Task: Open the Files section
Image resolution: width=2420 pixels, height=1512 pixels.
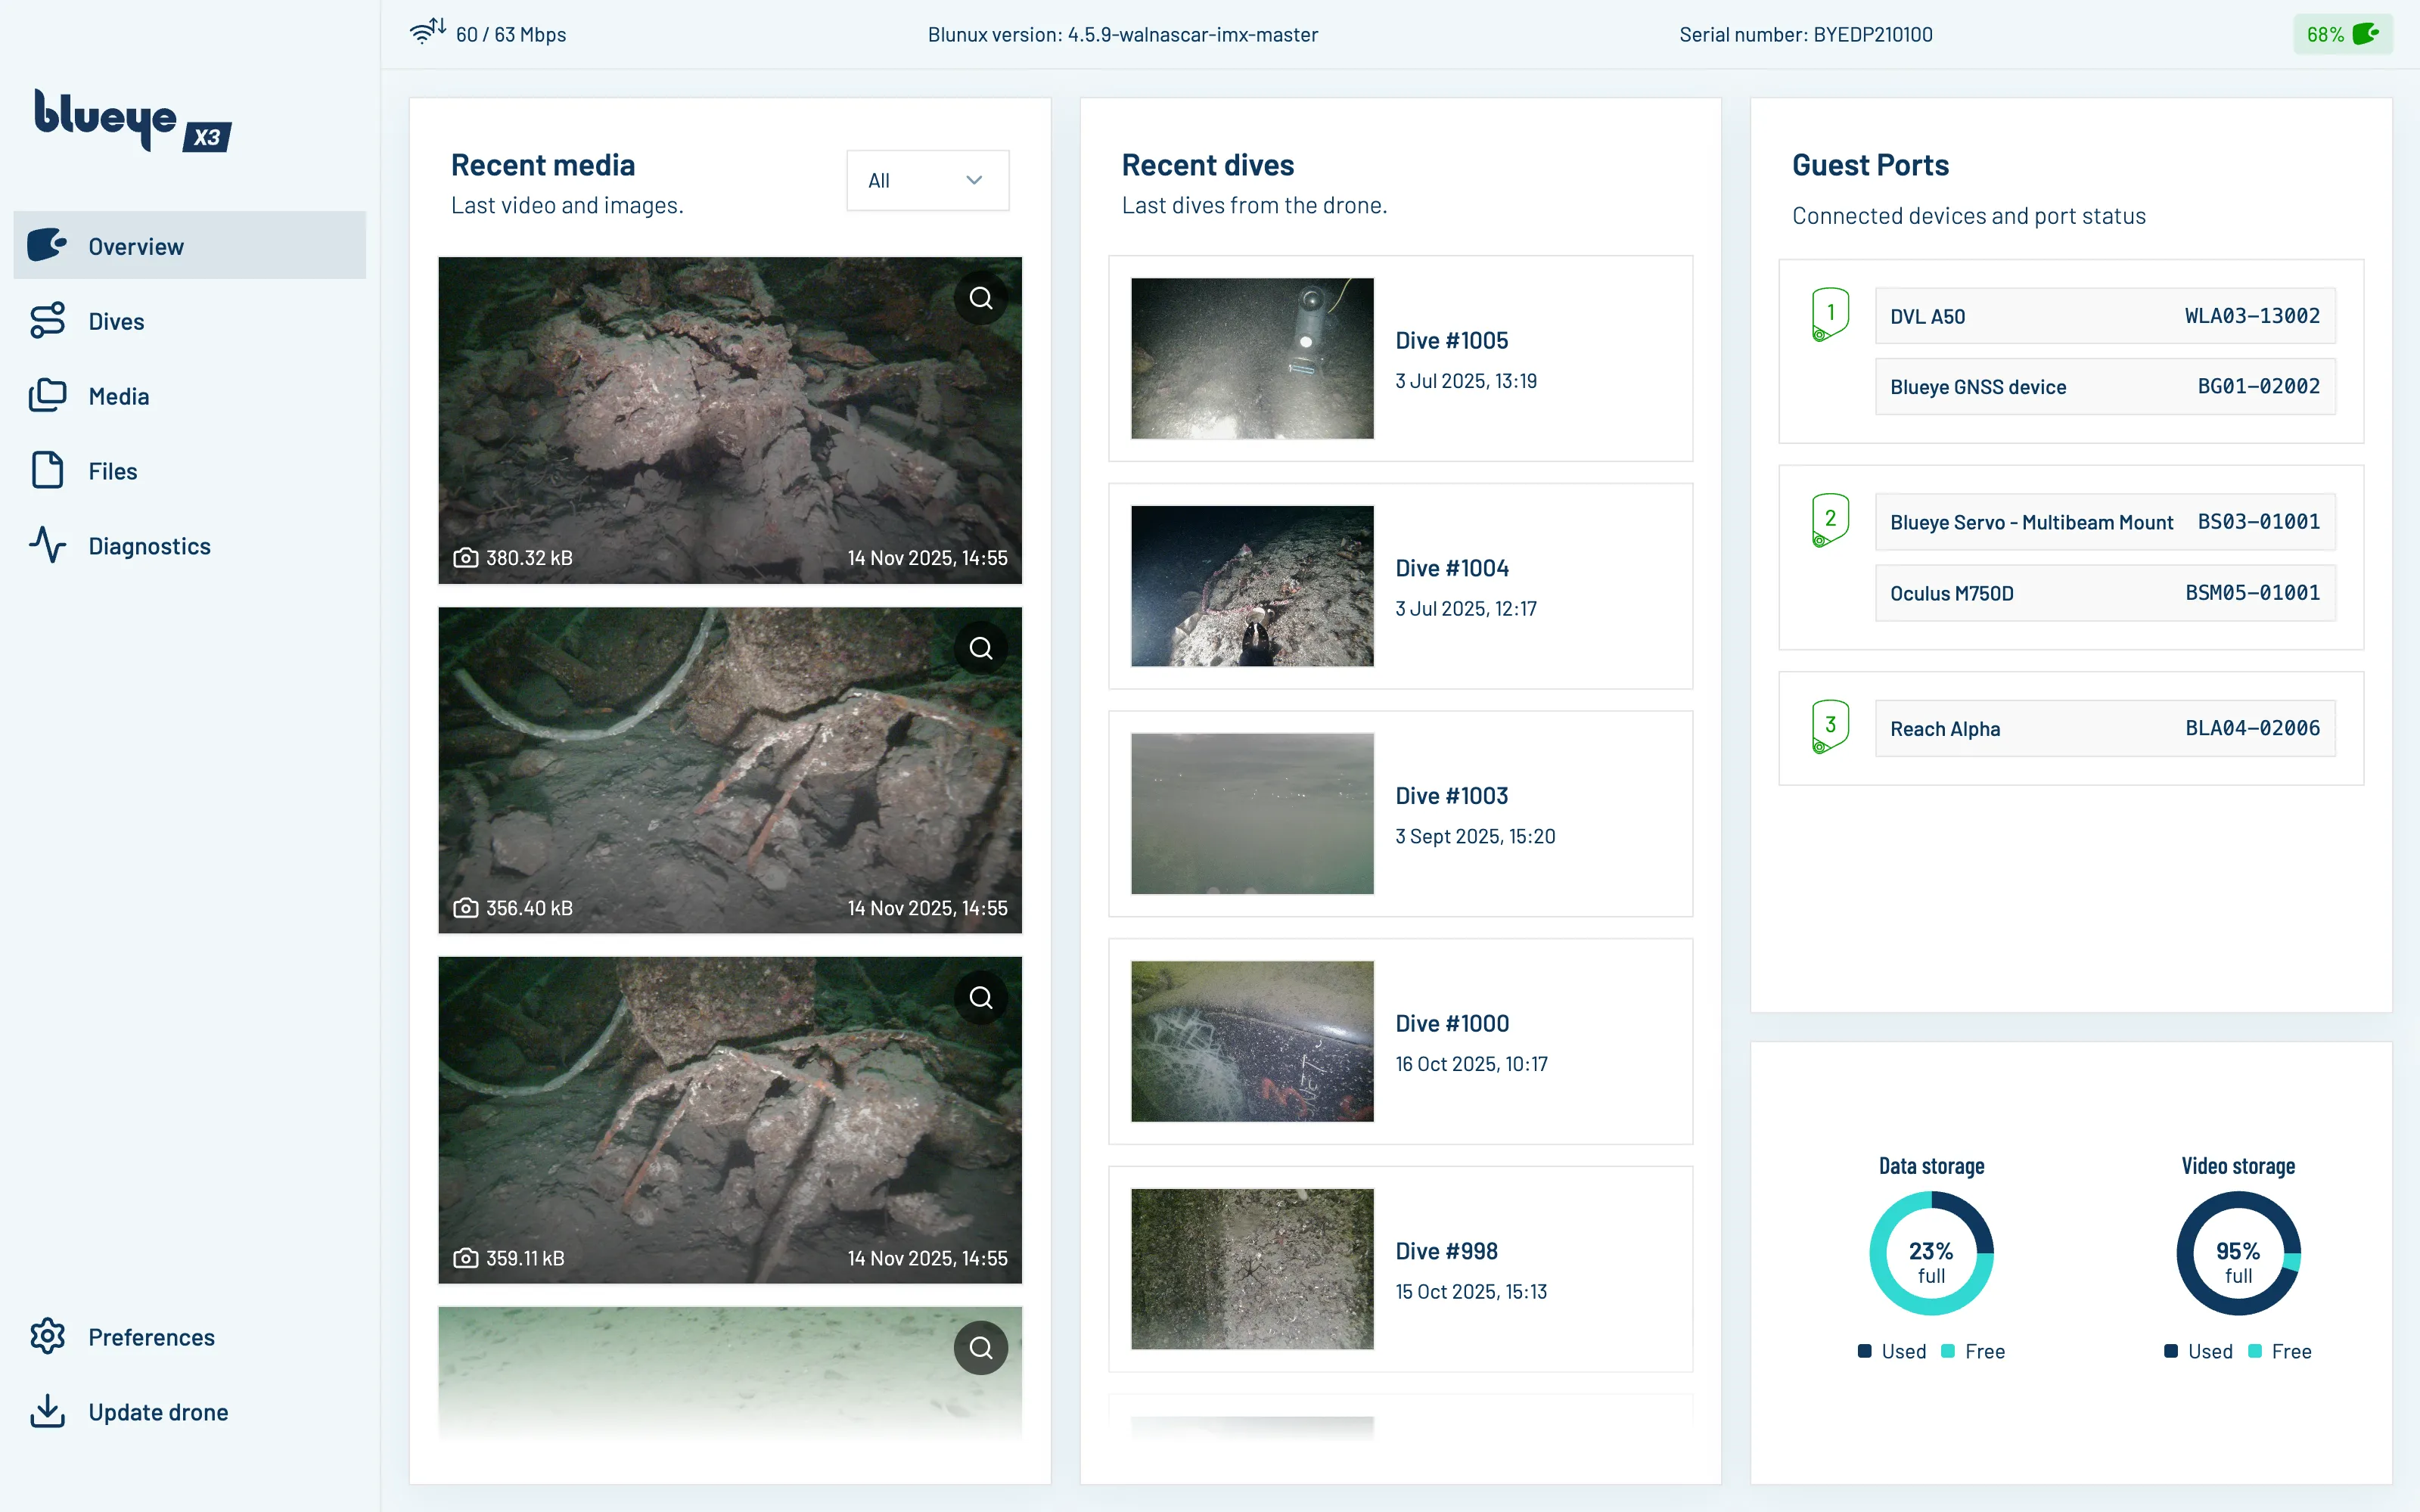Action: pos(189,470)
